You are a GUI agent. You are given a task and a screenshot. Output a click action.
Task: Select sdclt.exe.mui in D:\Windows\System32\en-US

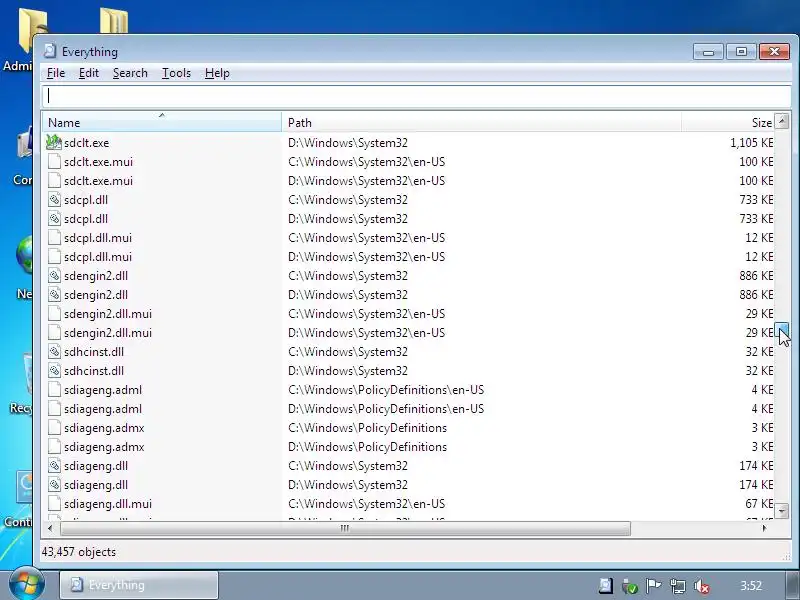[98, 181]
